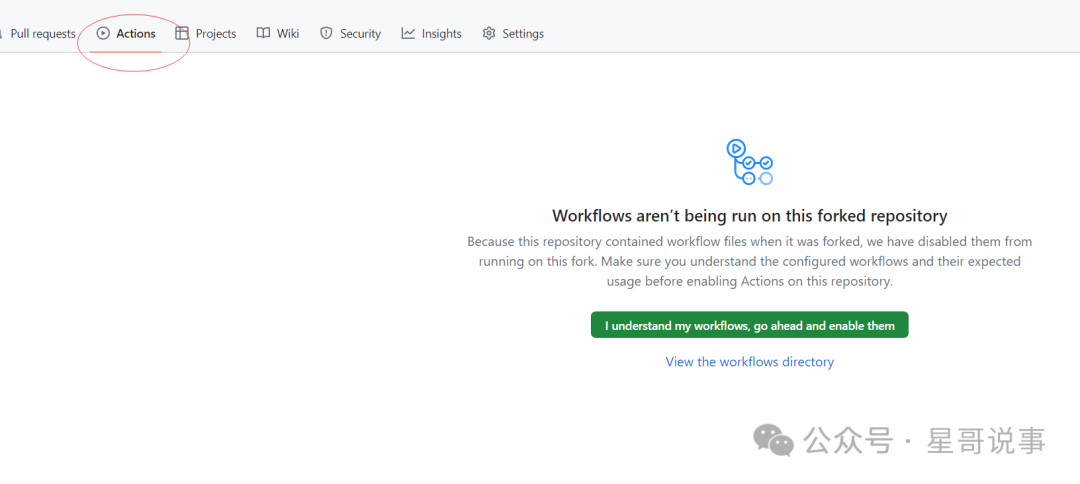Select the Actions tab label
This screenshot has height=484, width=1080.
coord(136,34)
